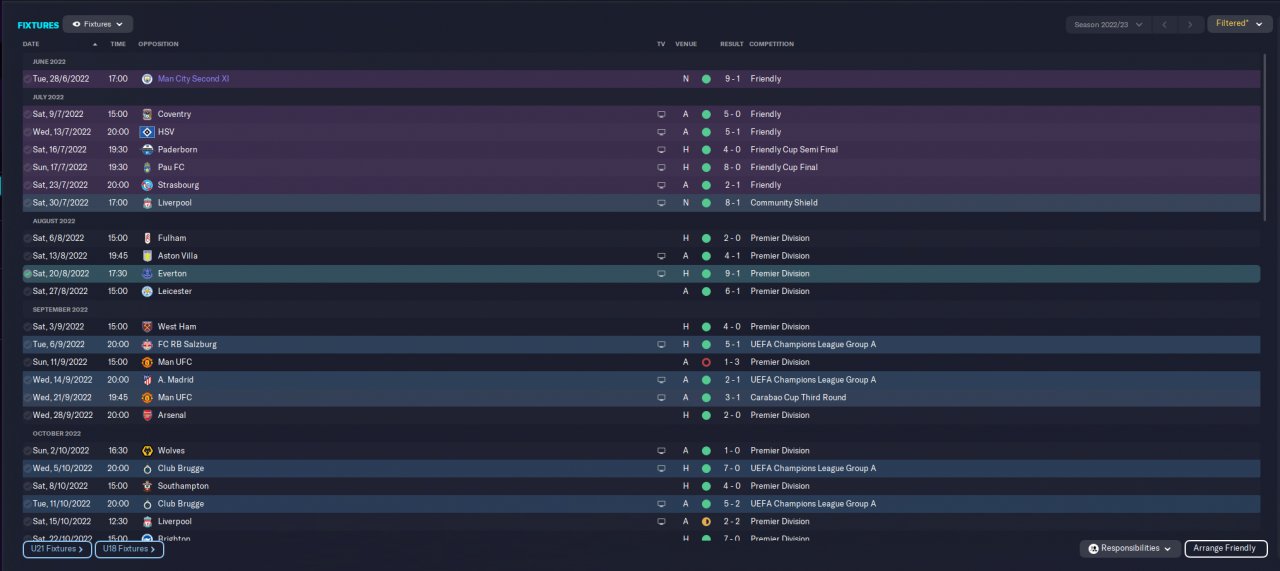Select the row checkbox for Man City Second XI
1280x571 pixels.
tap(27, 79)
